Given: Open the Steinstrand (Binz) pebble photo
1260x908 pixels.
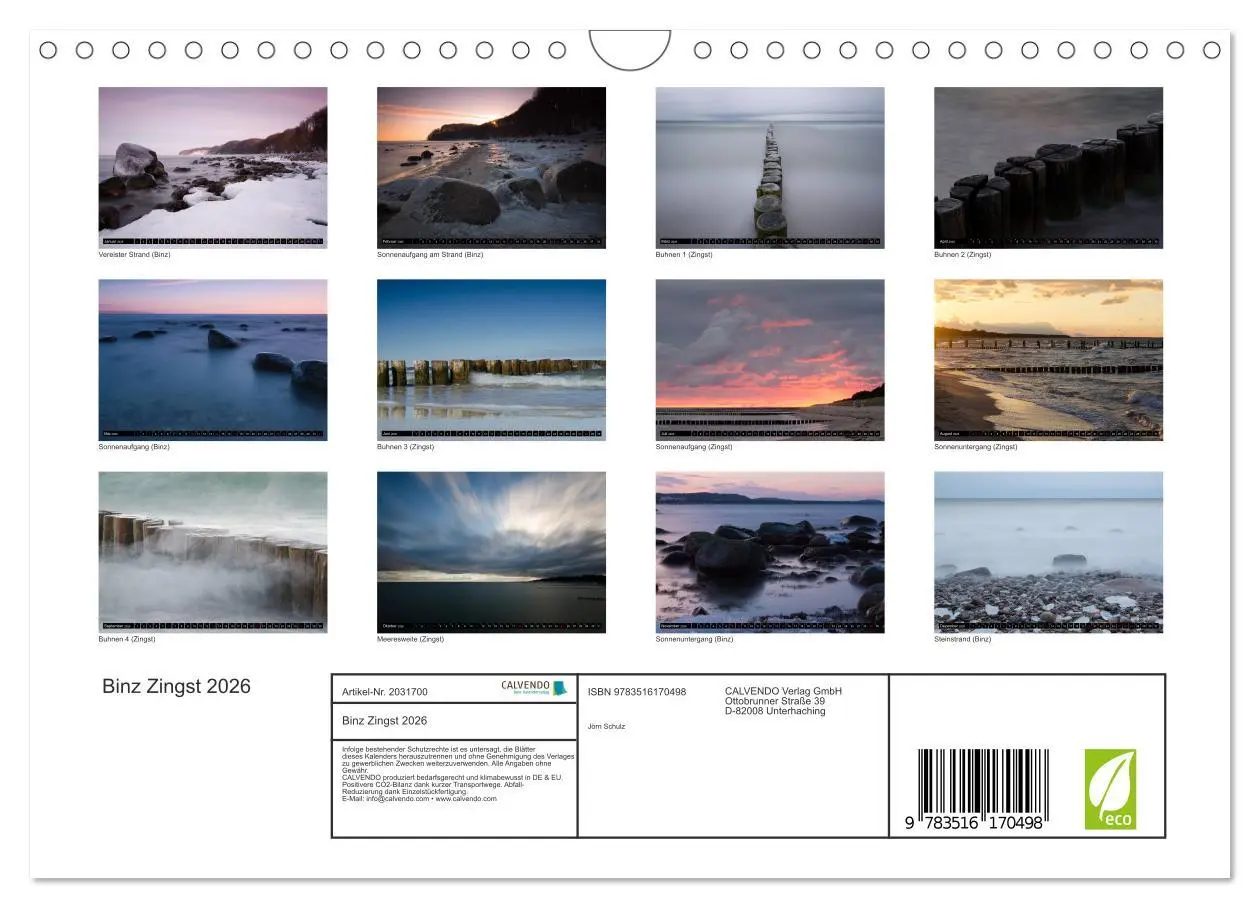Looking at the screenshot, I should click(x=1048, y=552).
